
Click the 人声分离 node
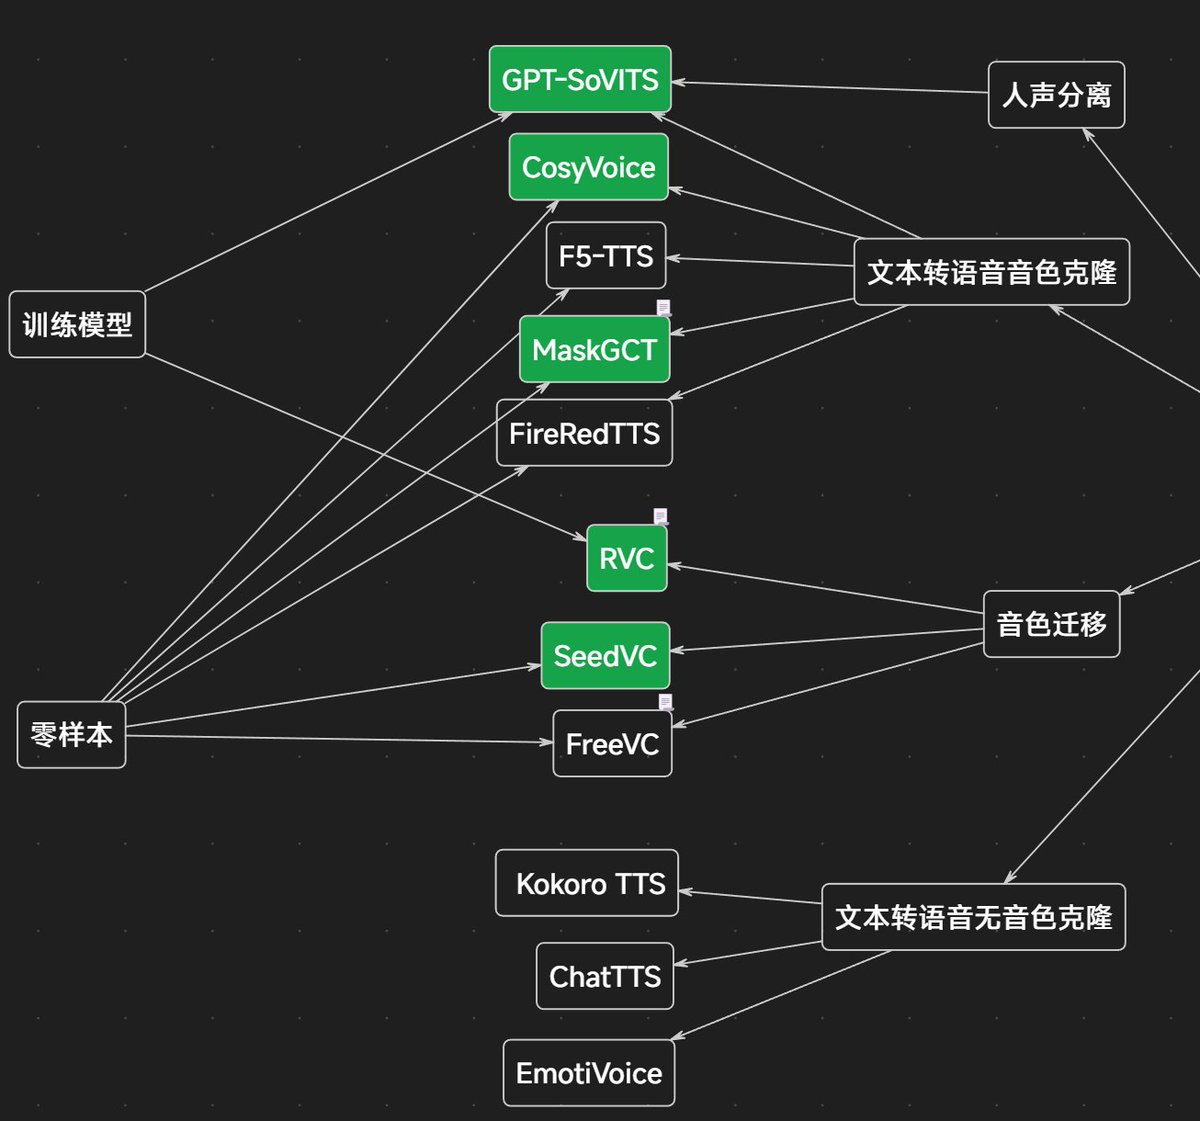click(1056, 95)
